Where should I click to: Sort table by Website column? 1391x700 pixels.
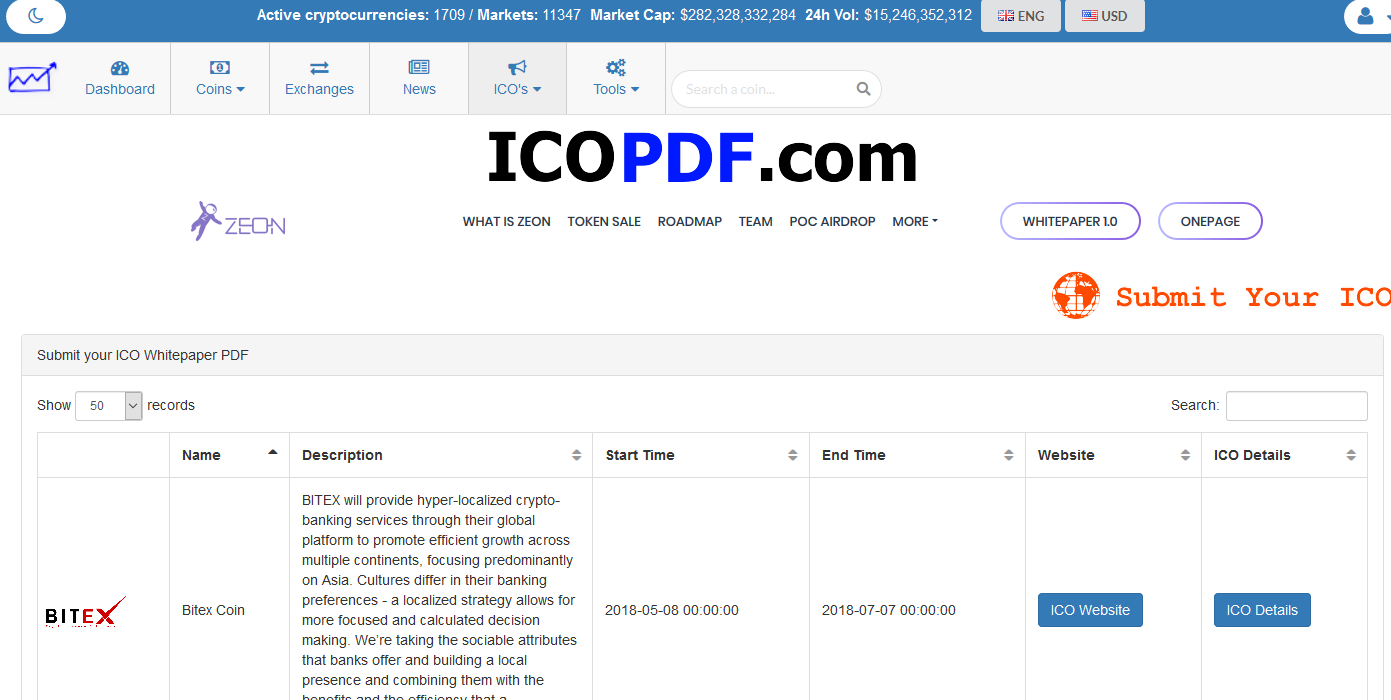click(x=1113, y=455)
